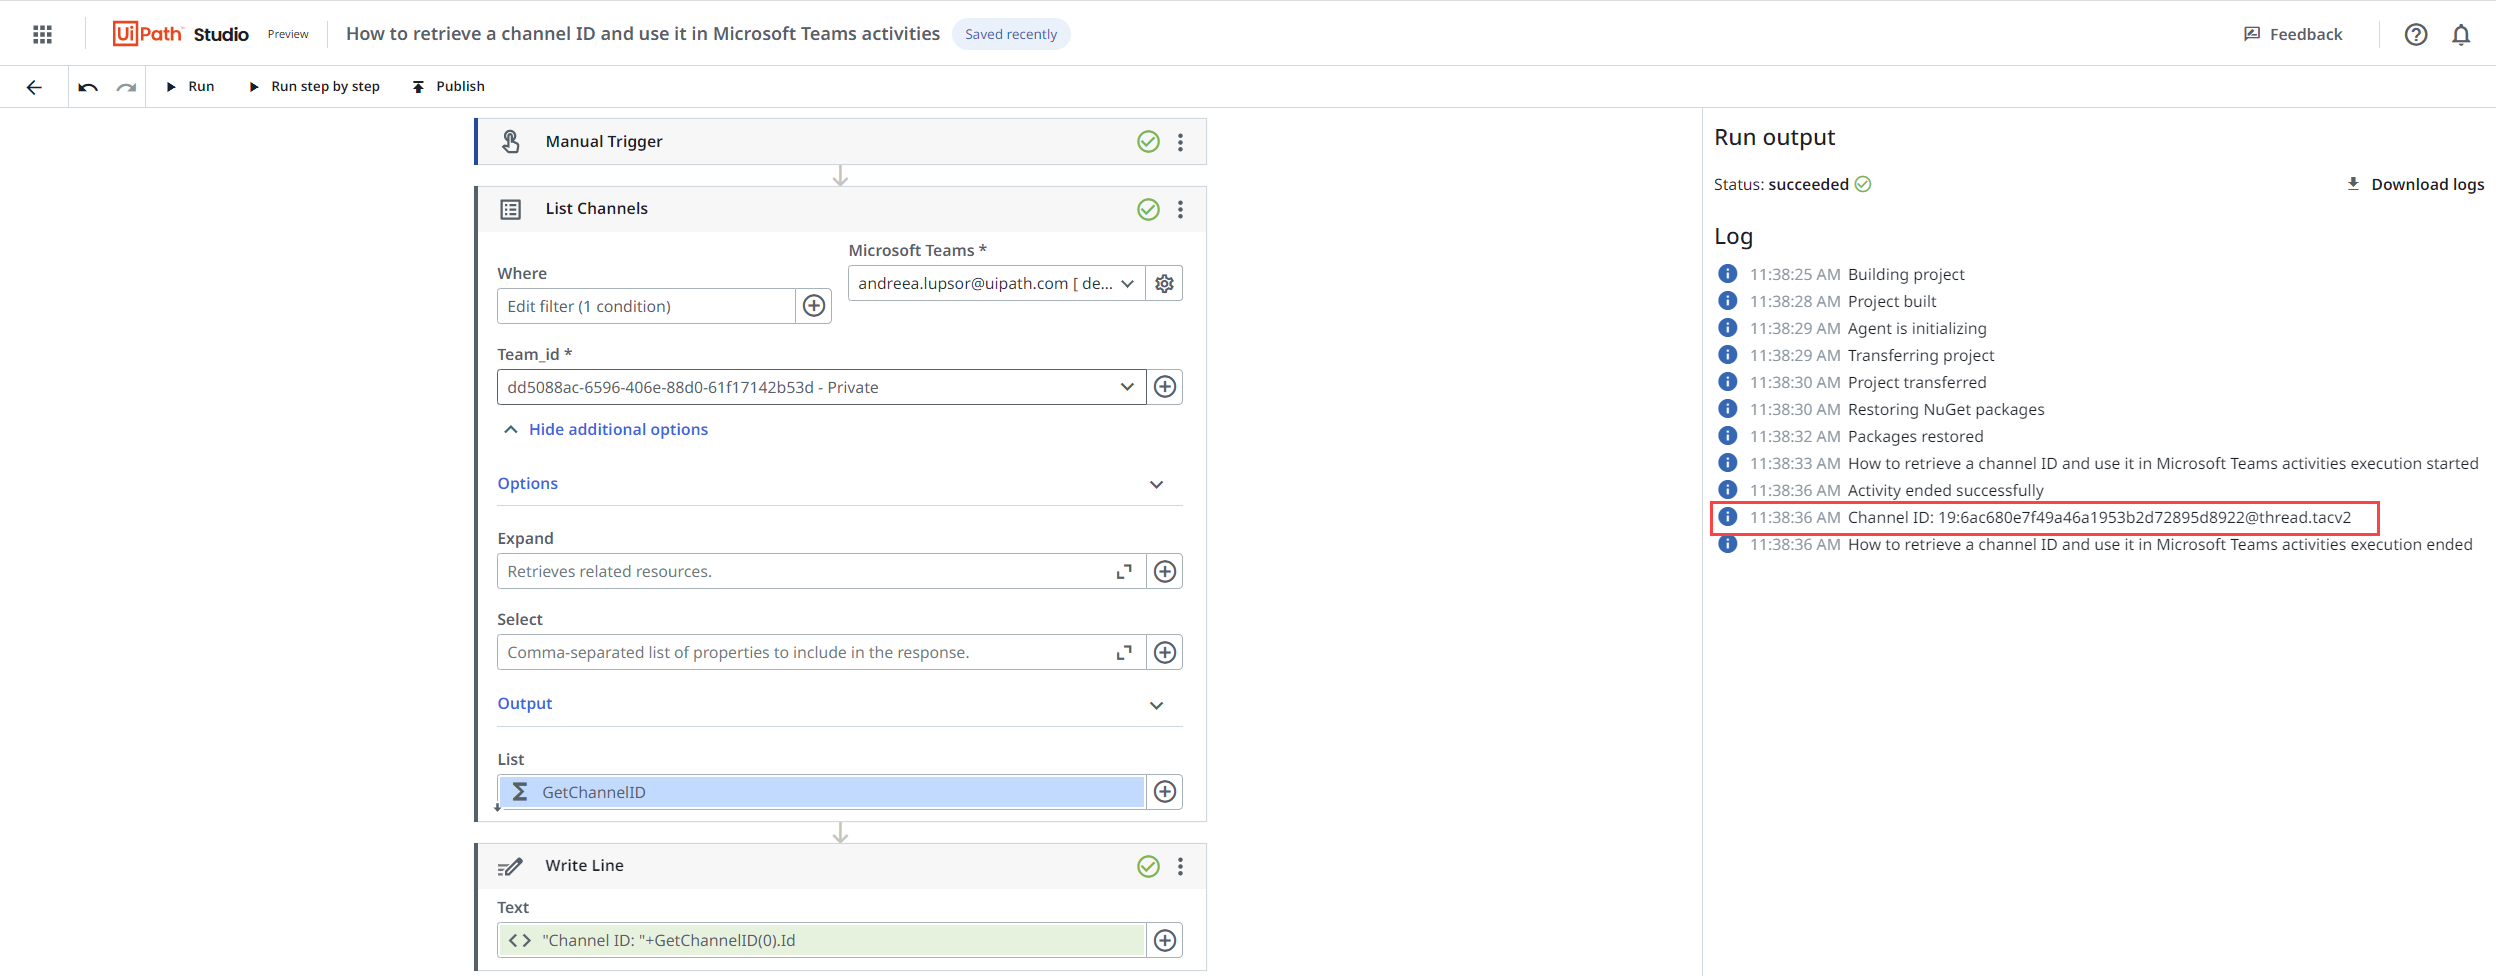The width and height of the screenshot is (2496, 976).
Task: Publish the project
Action: tap(448, 87)
